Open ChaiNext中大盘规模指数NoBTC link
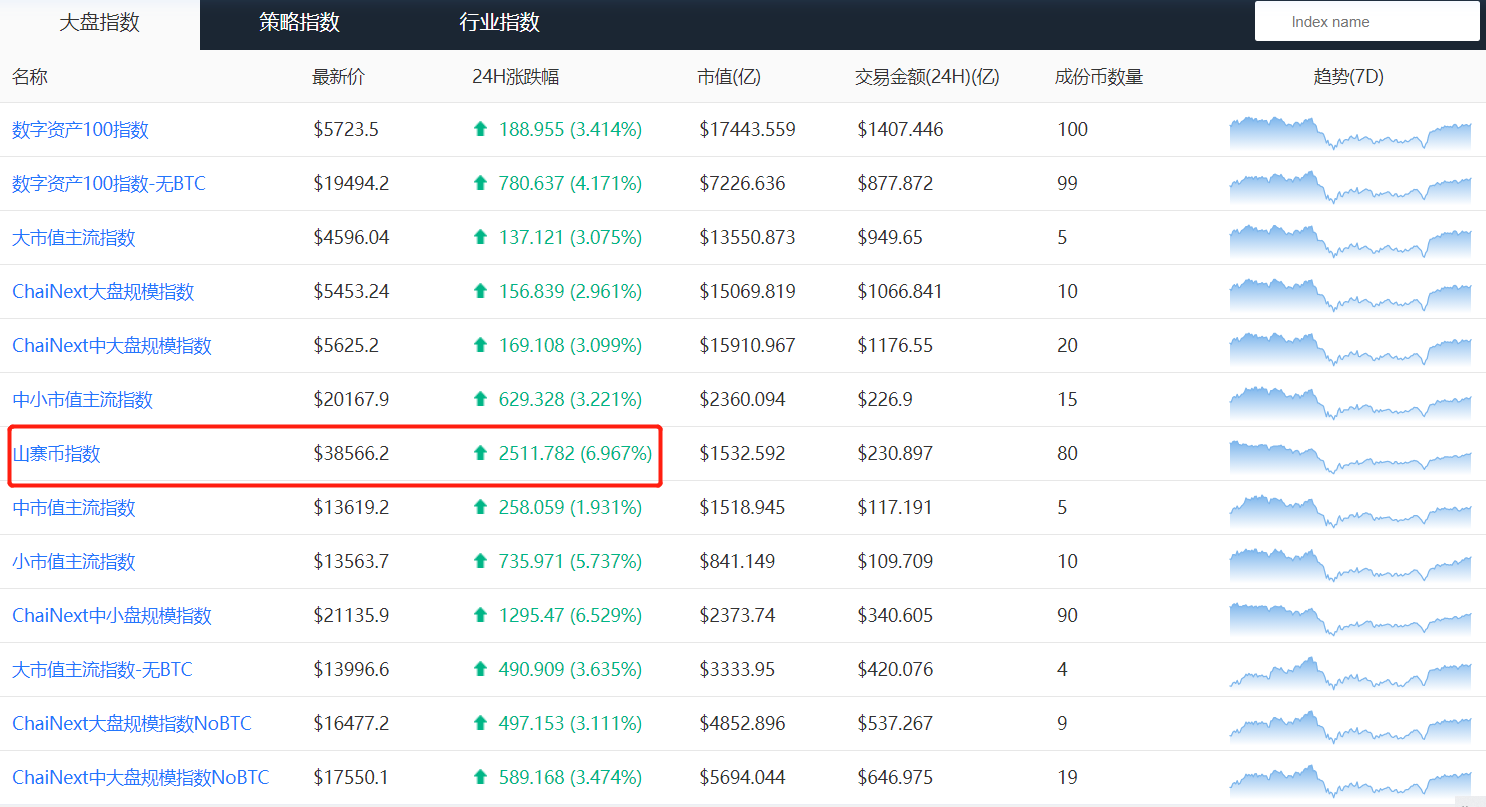The image size is (1486, 807). click(140, 778)
